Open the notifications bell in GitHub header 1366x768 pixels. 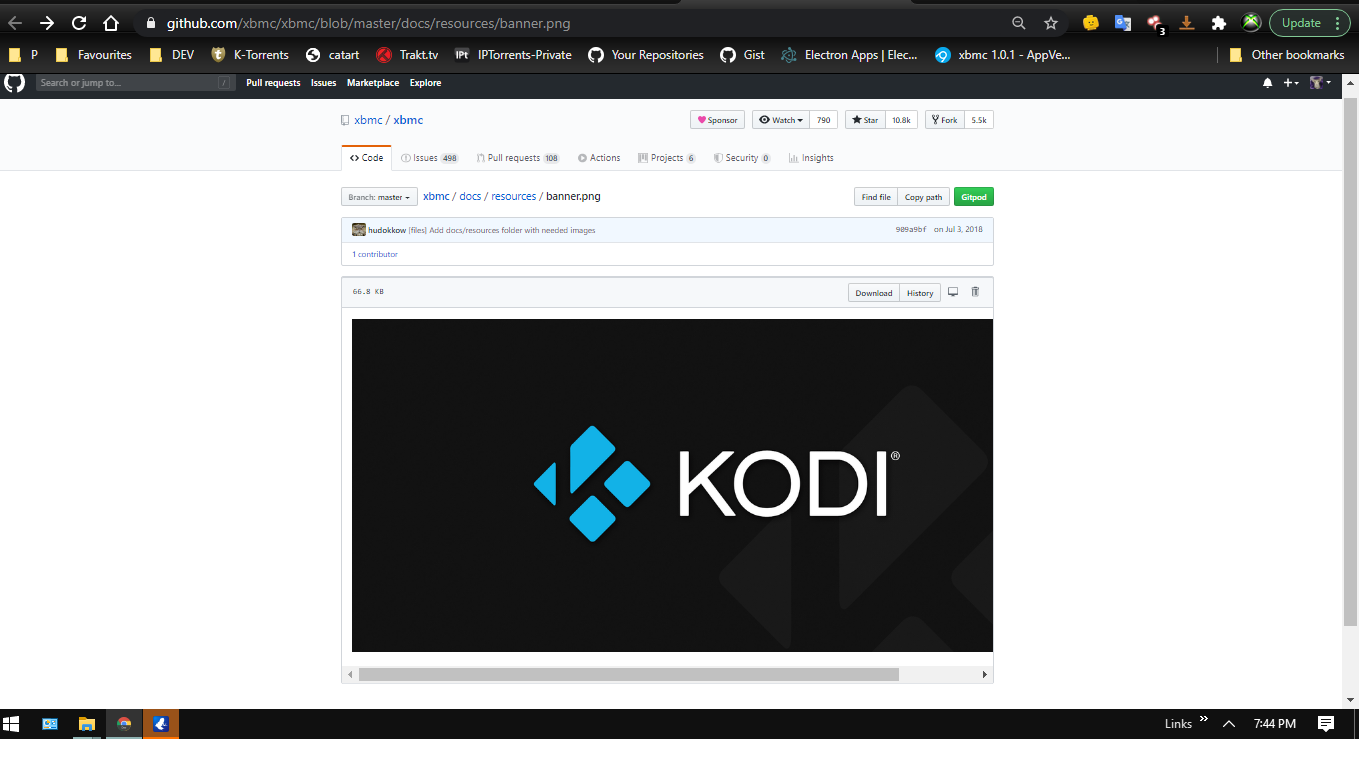pos(1268,83)
